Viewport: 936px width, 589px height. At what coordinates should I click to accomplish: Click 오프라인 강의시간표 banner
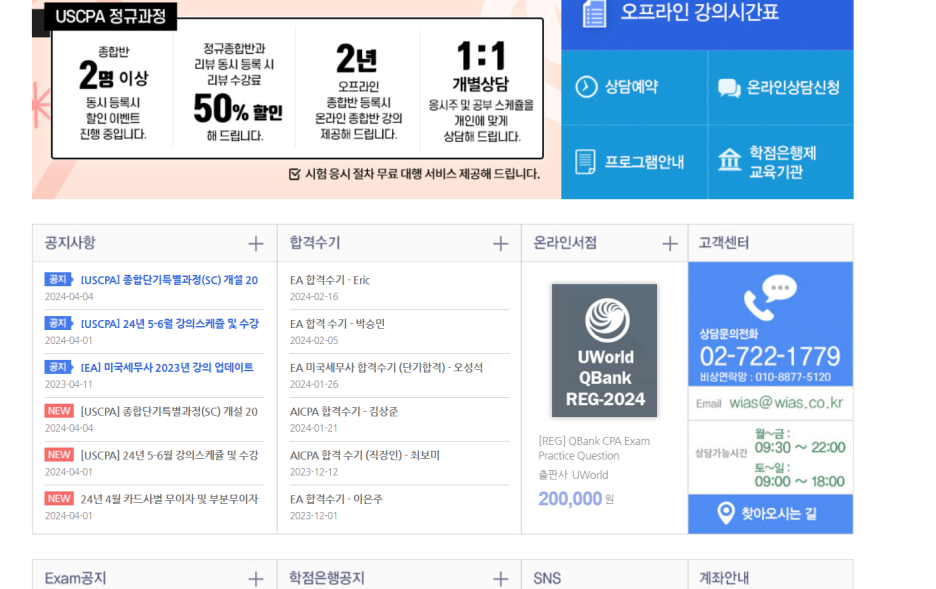click(707, 24)
